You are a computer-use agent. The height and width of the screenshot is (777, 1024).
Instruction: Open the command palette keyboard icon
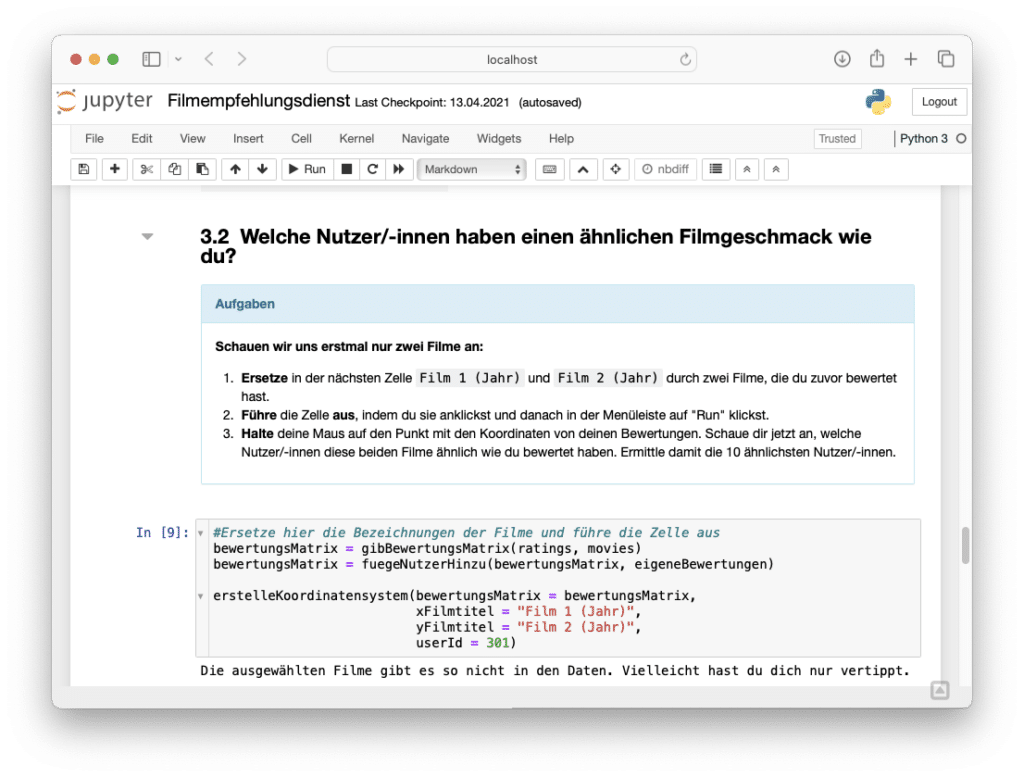(x=549, y=169)
